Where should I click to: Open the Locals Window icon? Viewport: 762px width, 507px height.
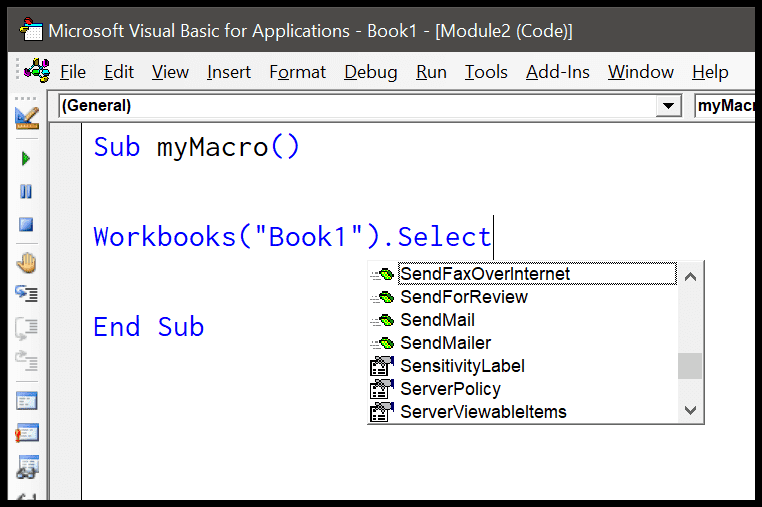27,401
